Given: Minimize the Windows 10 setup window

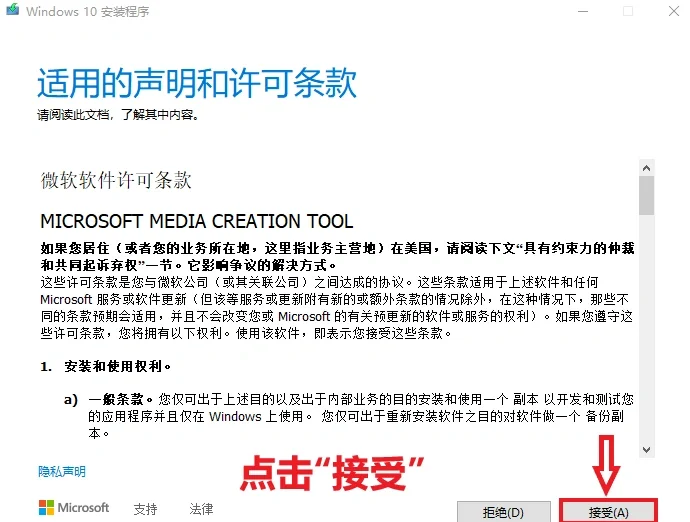Looking at the screenshot, I should 581,12.
